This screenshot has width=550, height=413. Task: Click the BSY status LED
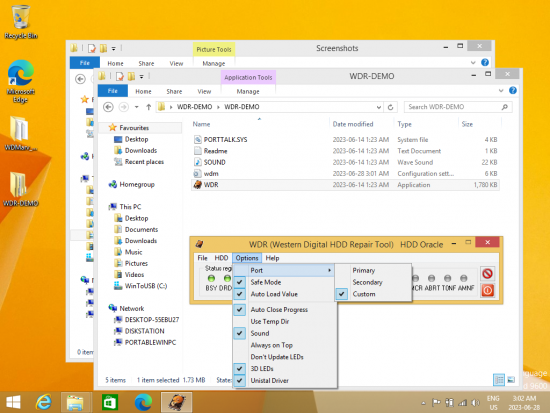[211, 278]
